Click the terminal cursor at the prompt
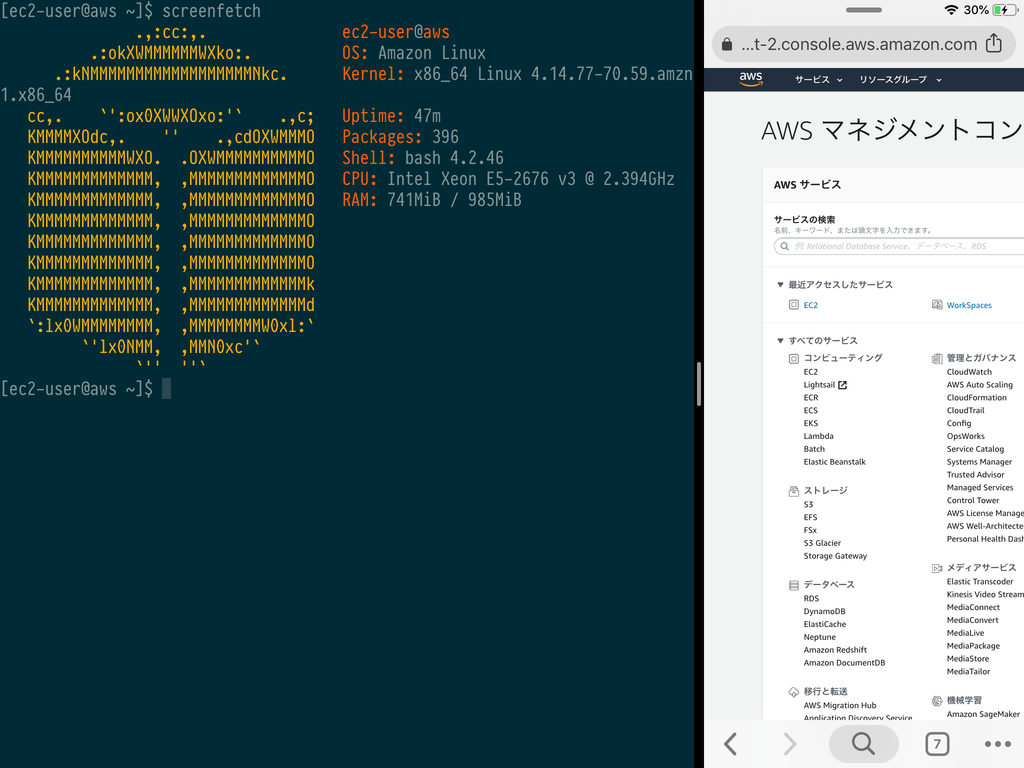Screen dimensions: 1024x768 tap(167, 389)
